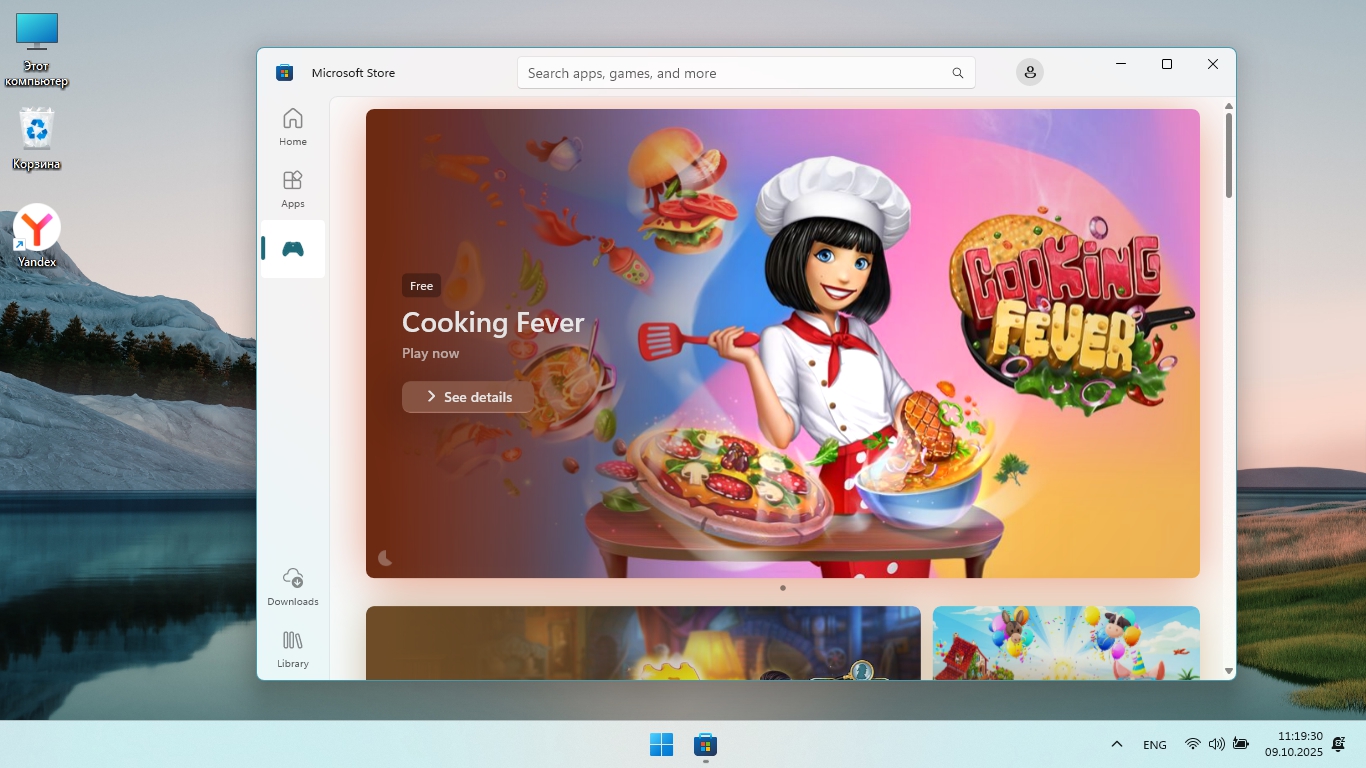Open the Library section

click(292, 648)
